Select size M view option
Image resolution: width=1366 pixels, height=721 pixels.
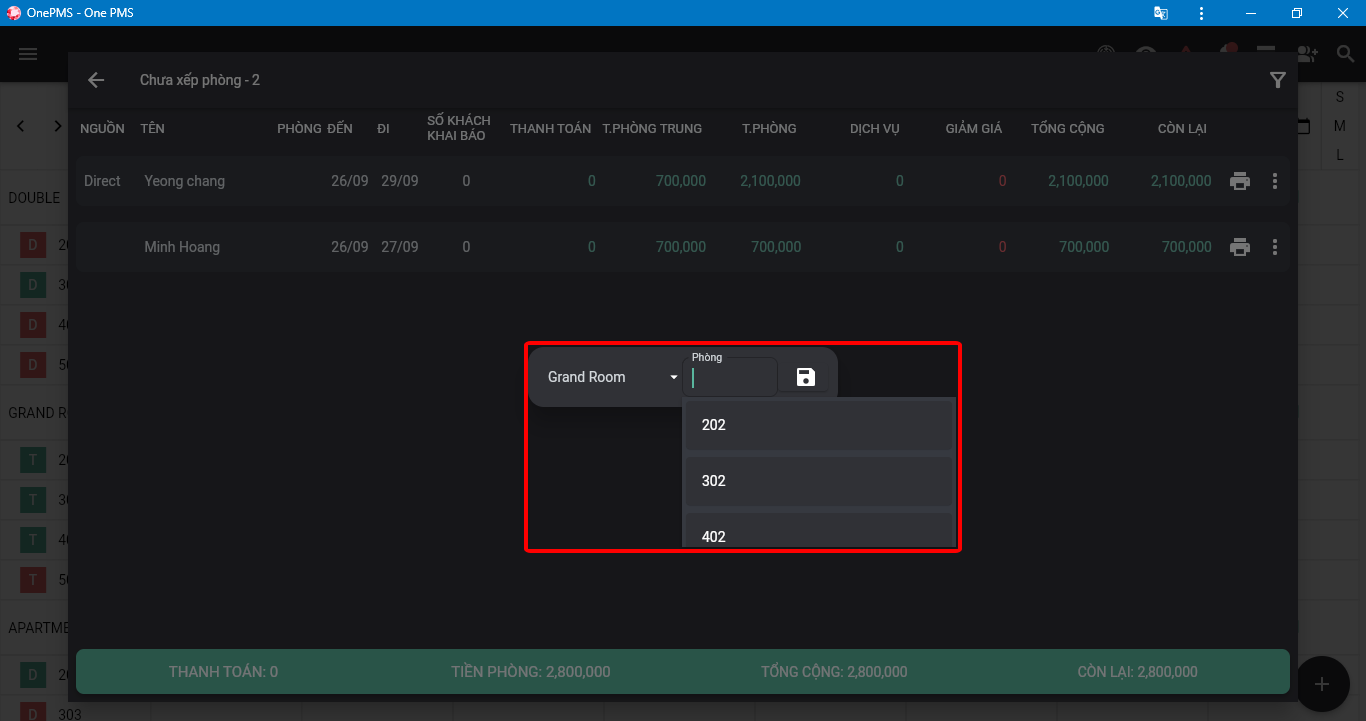tap(1340, 126)
